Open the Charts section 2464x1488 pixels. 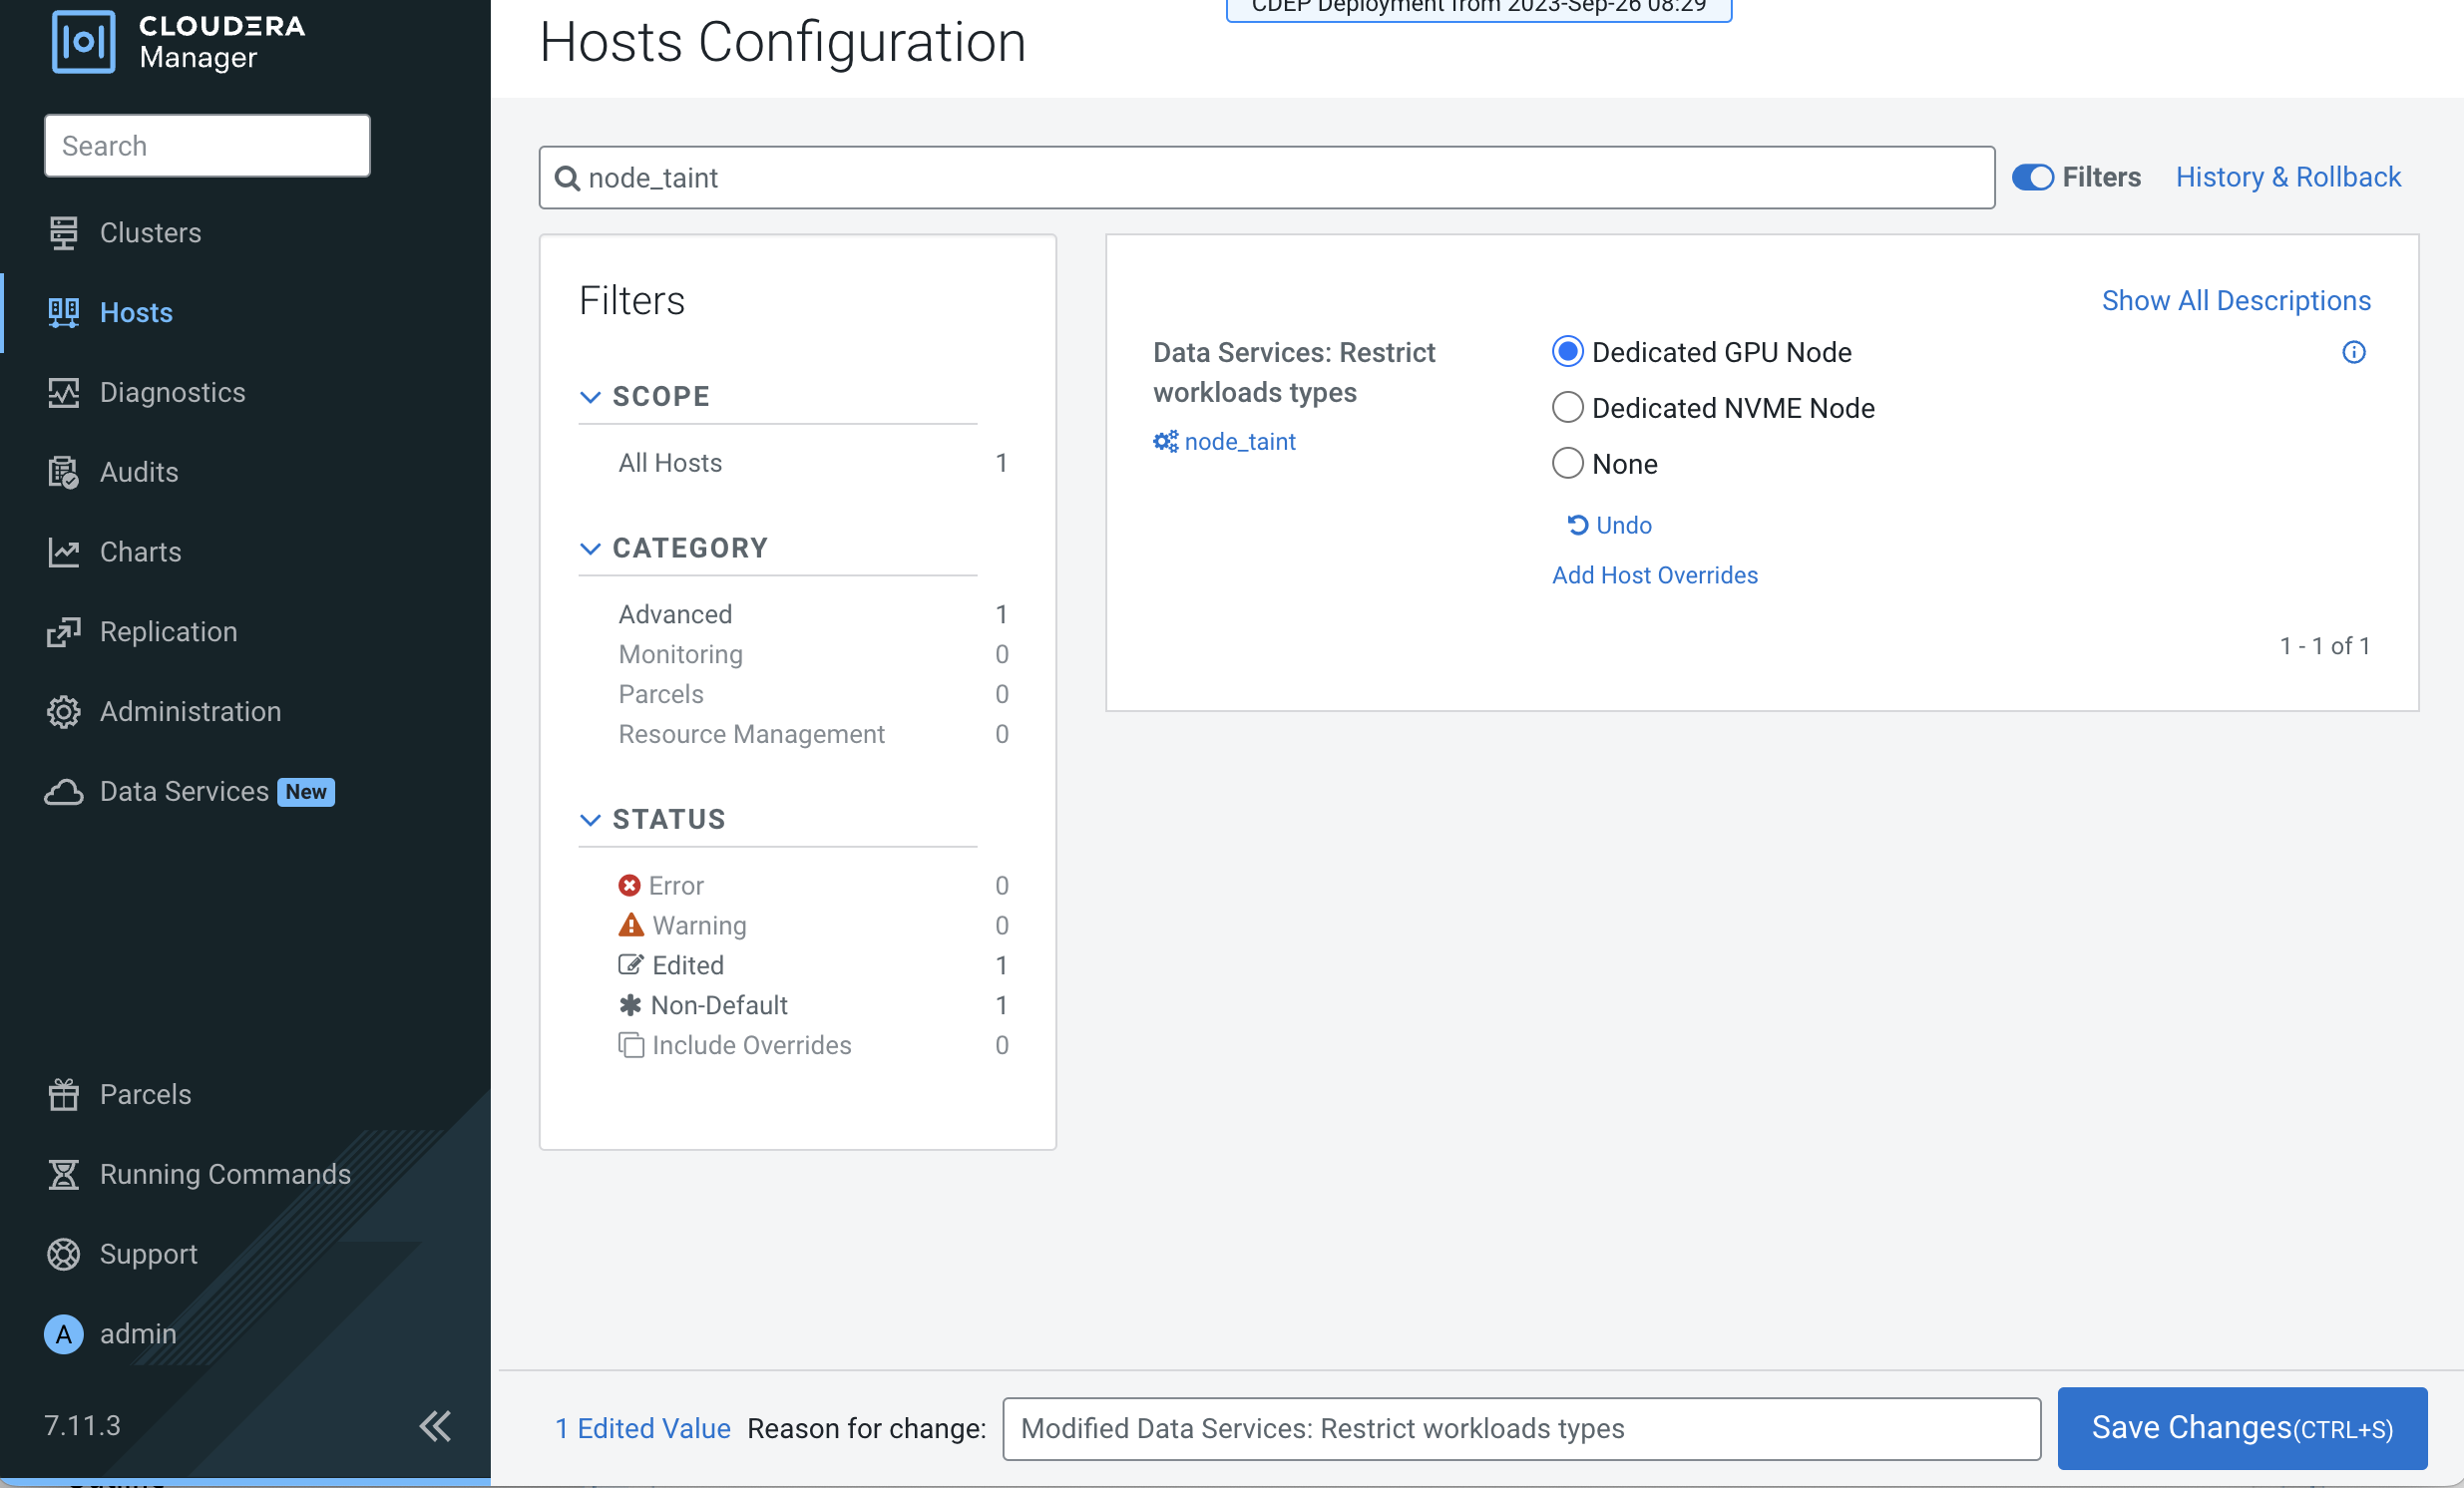click(140, 551)
